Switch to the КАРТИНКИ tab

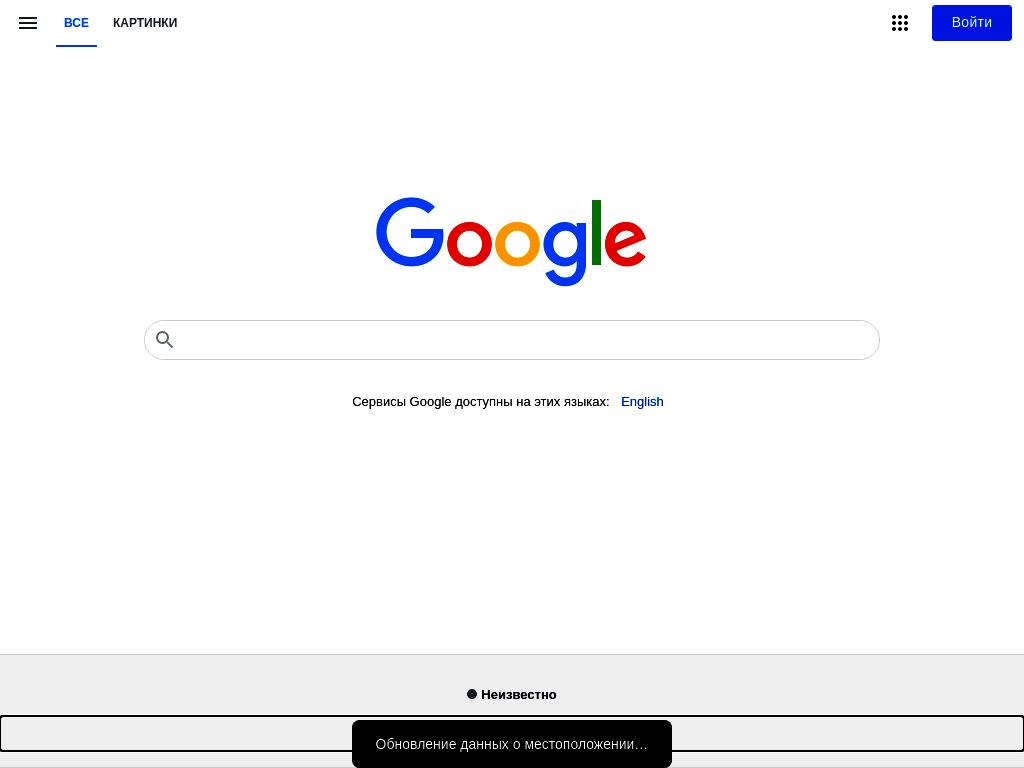(145, 23)
